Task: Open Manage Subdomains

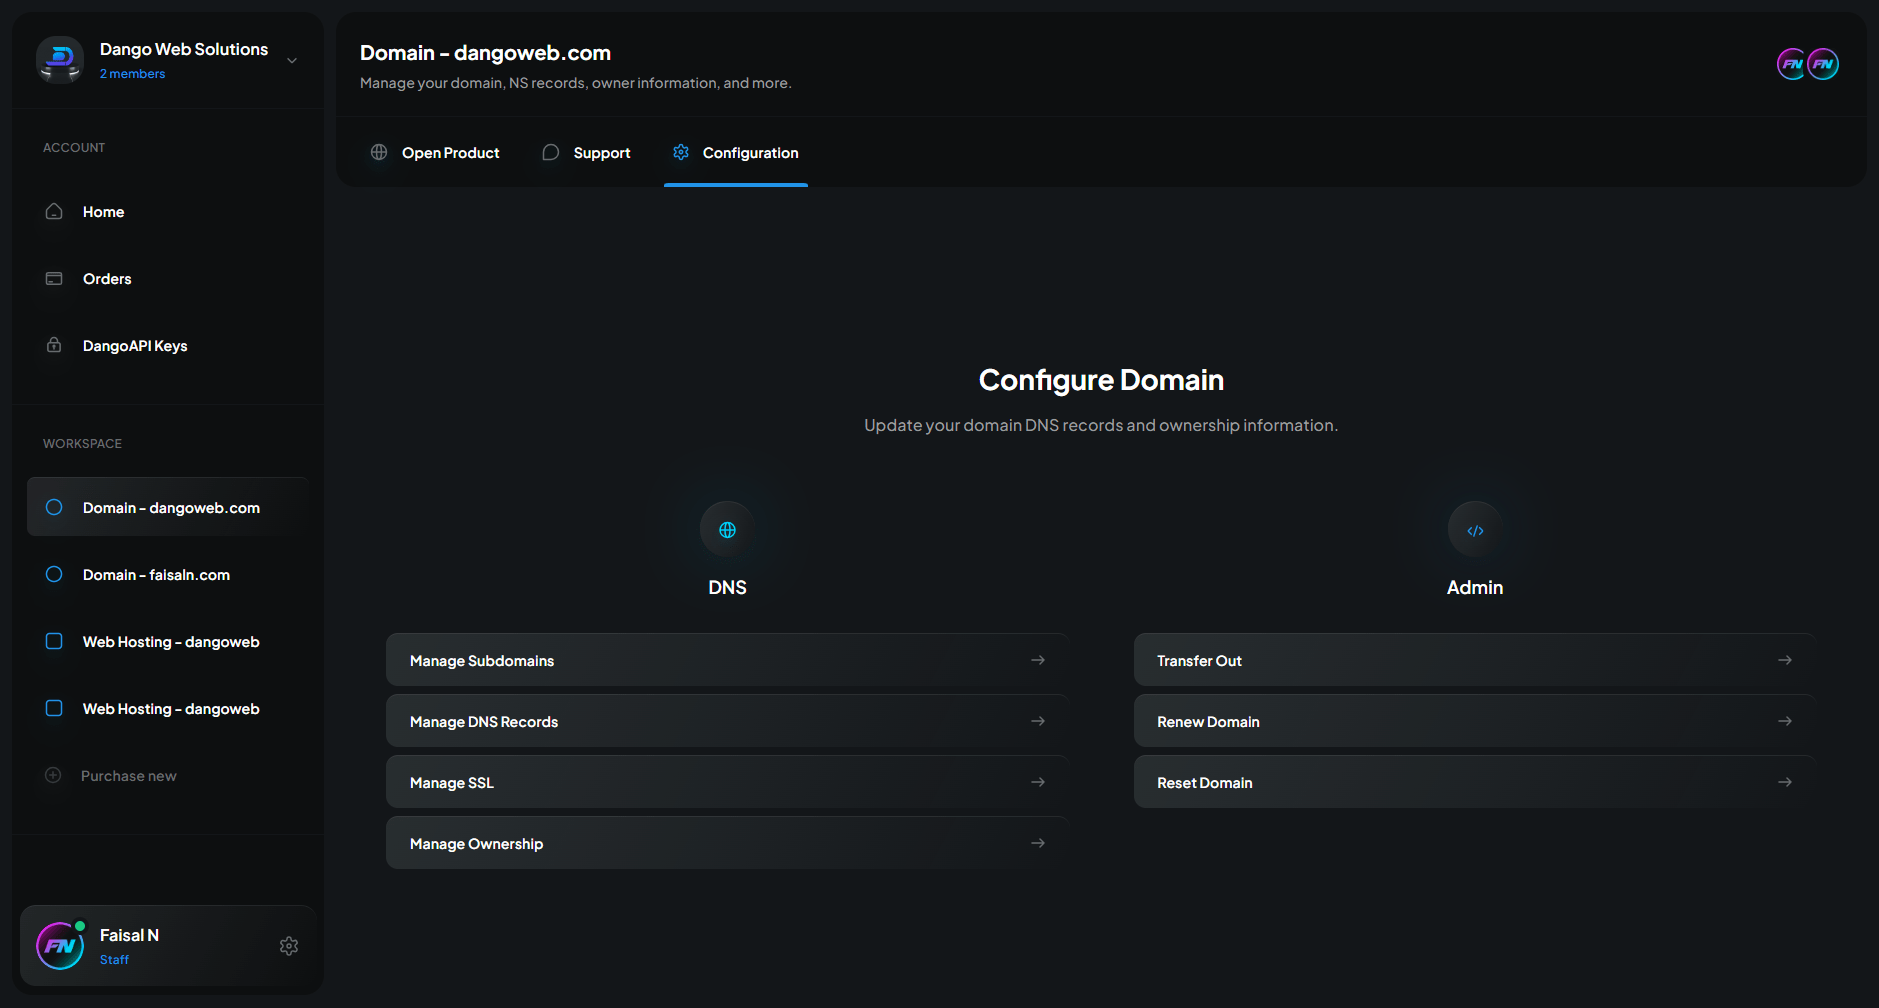Action: 727,660
